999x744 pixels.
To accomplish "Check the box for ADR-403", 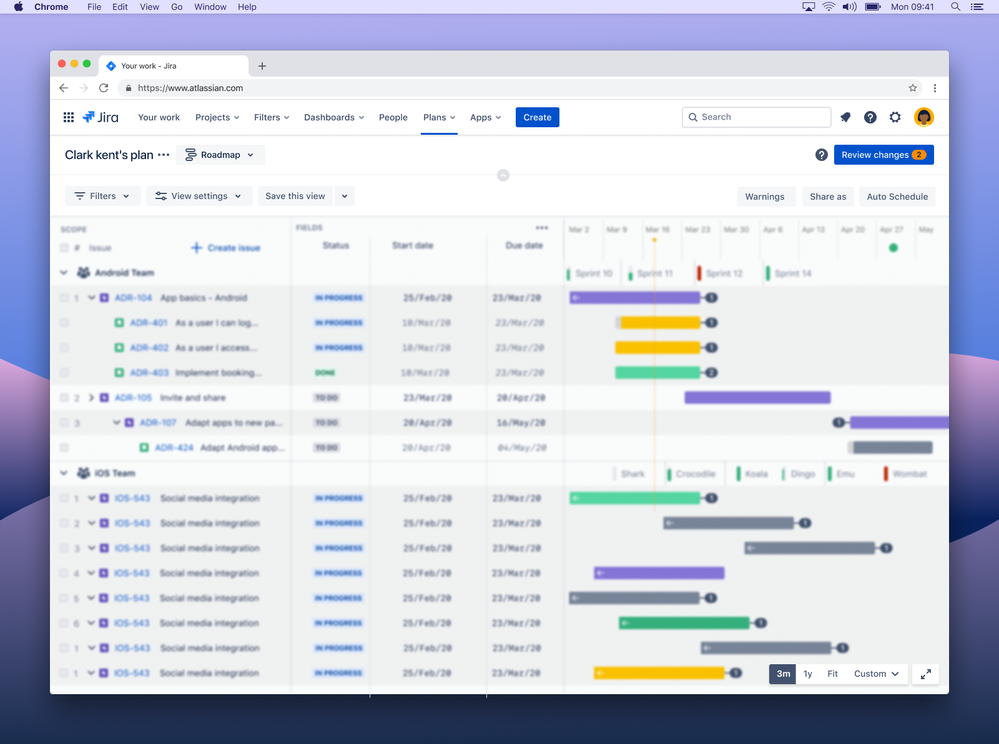I will 64,373.
